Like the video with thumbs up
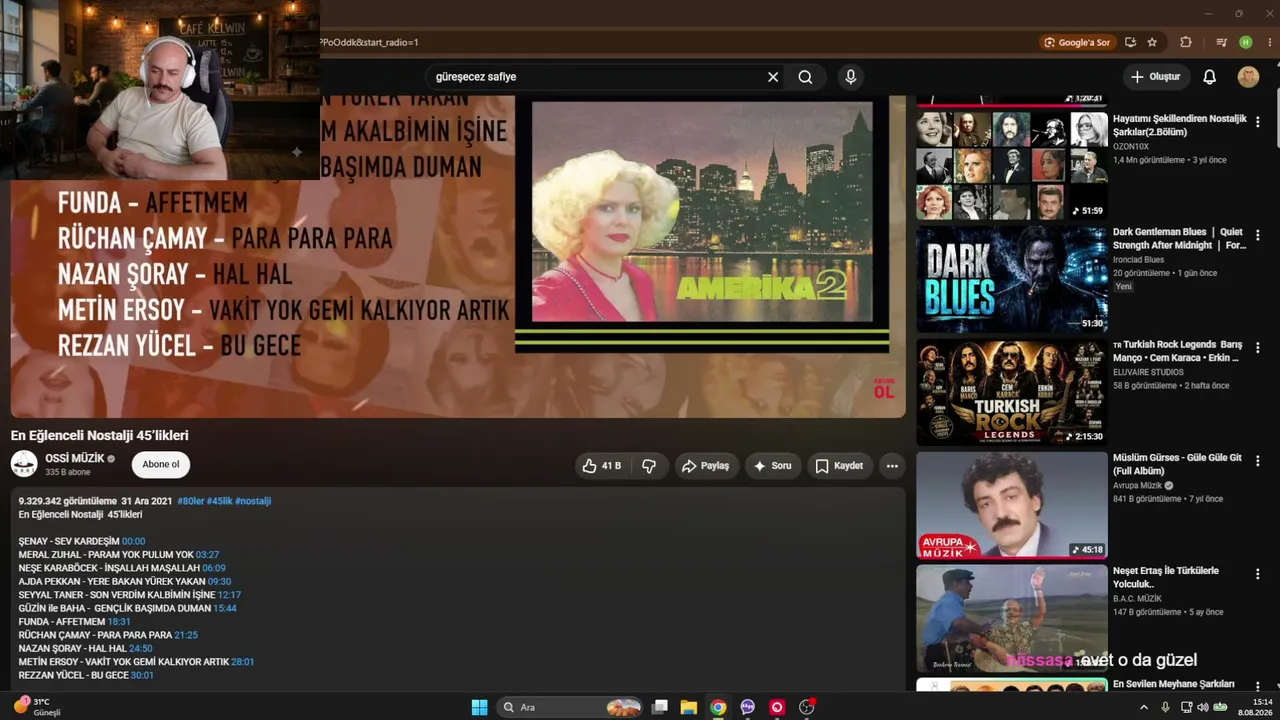The height and width of the screenshot is (720, 1280). tap(602, 466)
